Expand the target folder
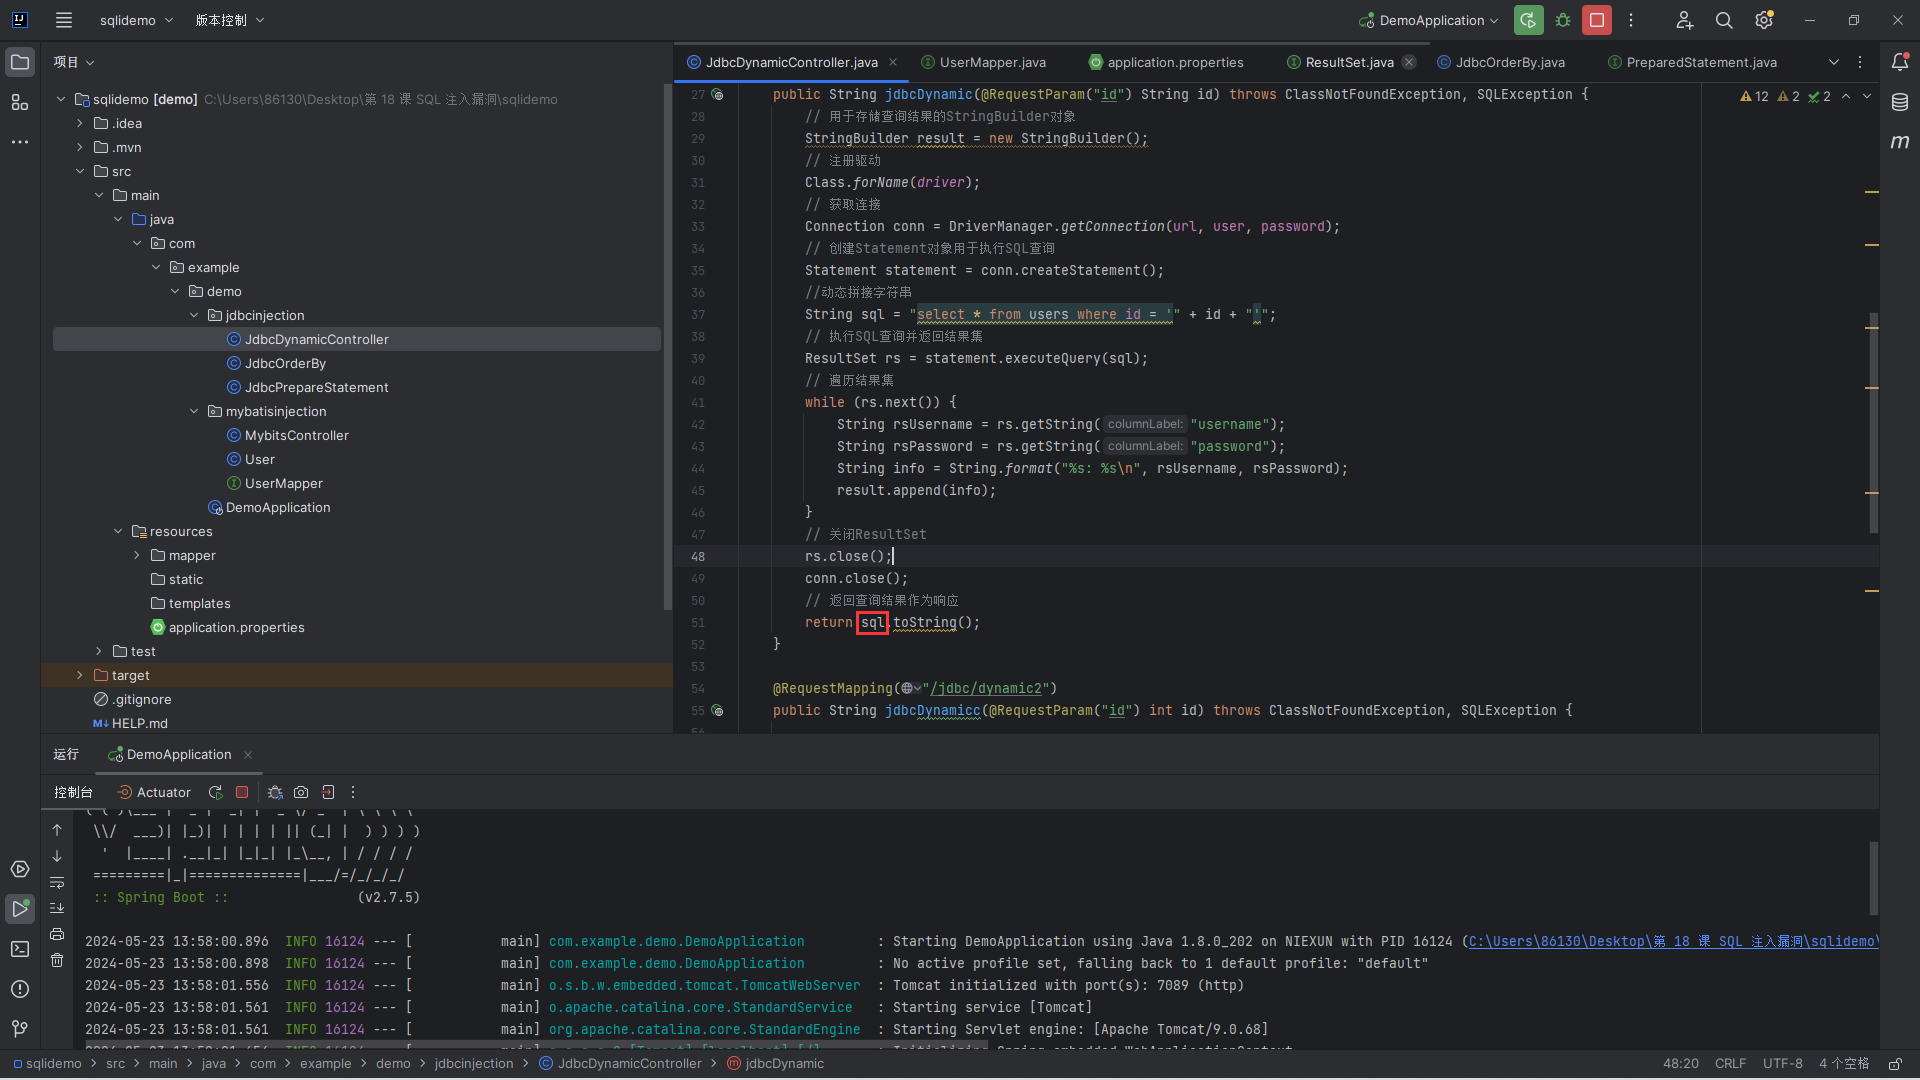 pyautogui.click(x=80, y=675)
